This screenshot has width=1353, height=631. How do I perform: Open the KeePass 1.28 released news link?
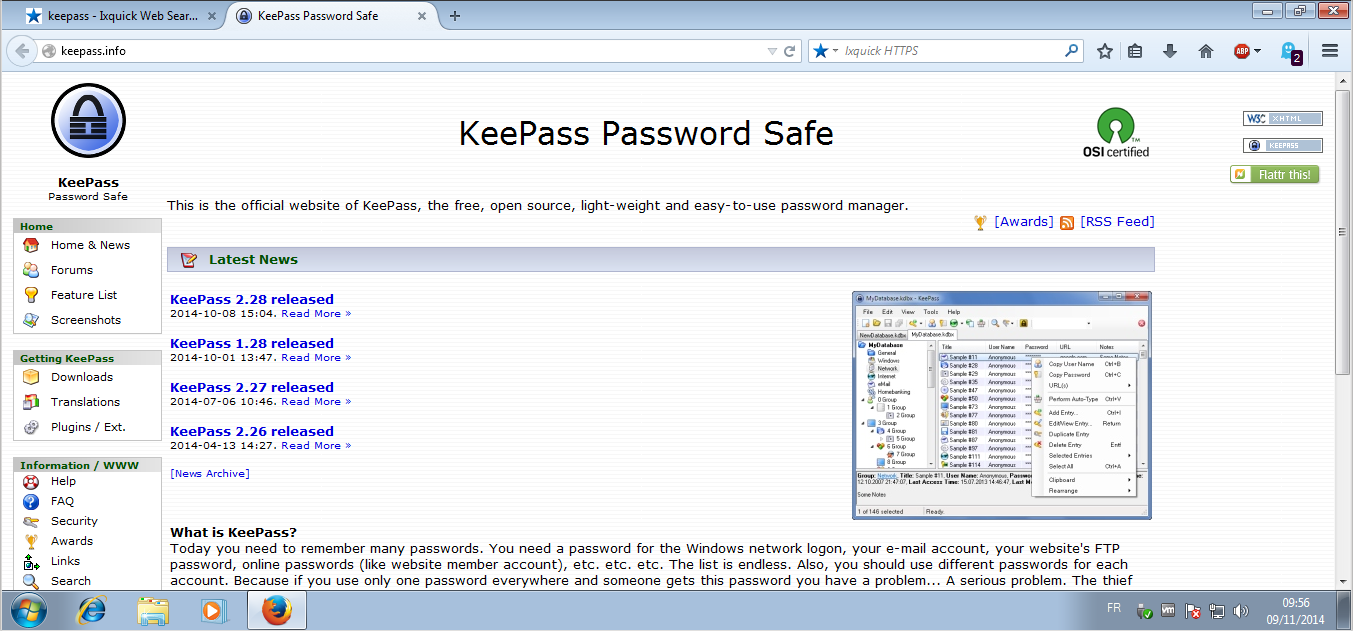click(x=252, y=343)
